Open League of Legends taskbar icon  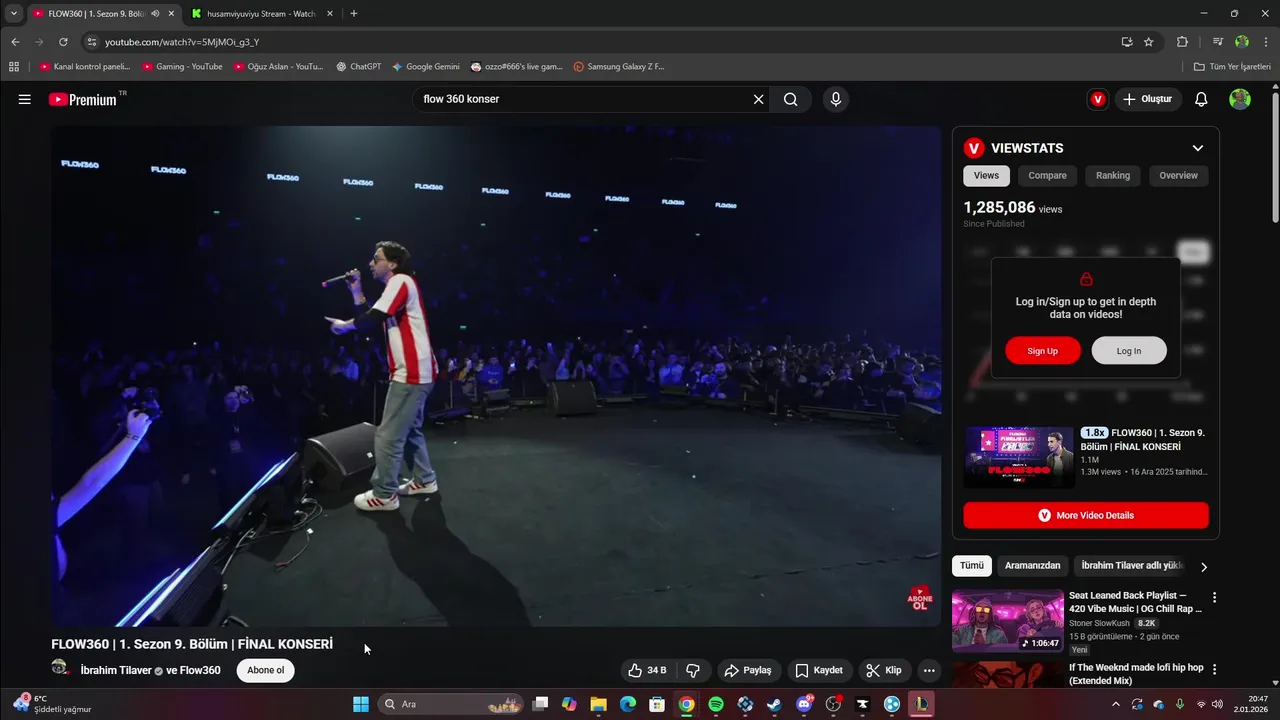921,704
